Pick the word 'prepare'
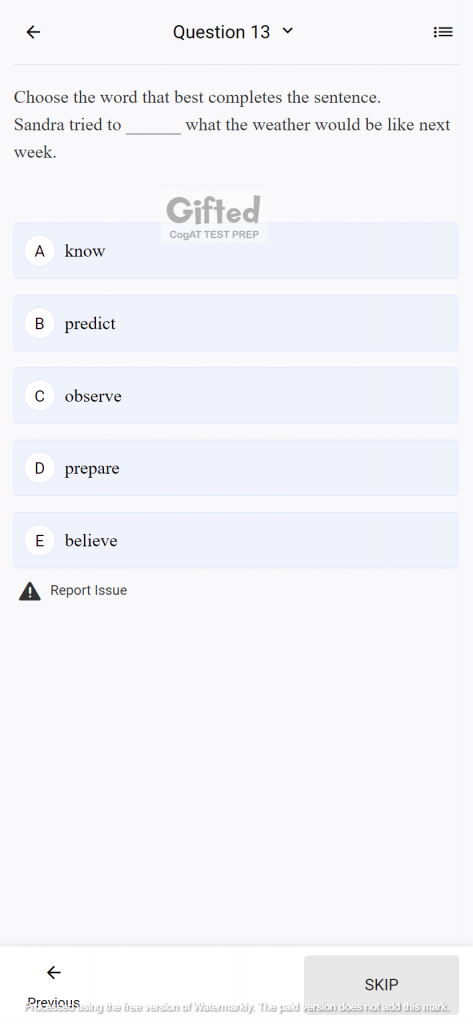This screenshot has width=473, height=1024. 92,469
